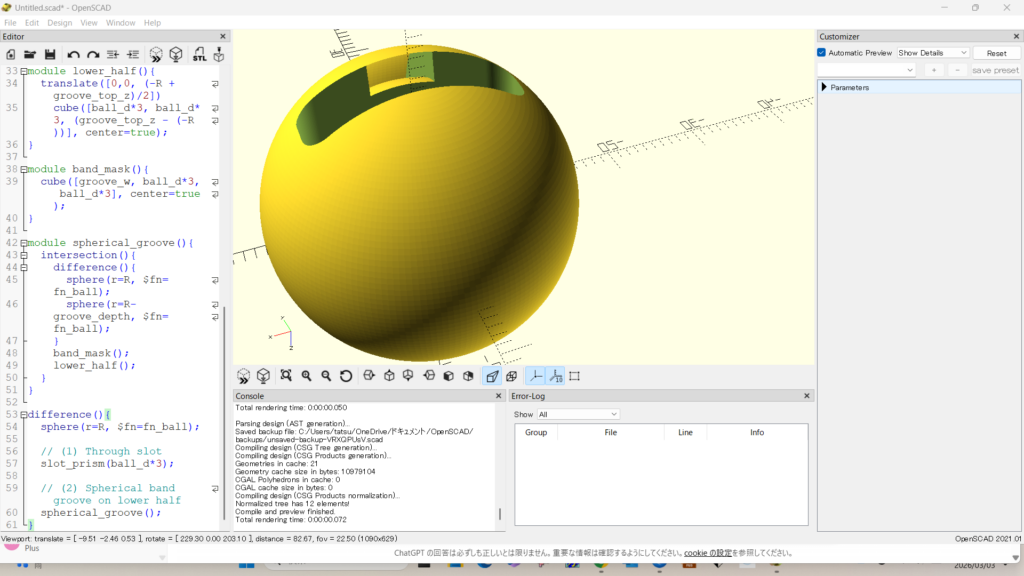This screenshot has height=576, width=1024.
Task: Click the View All icon below viewport
Action: (x=285, y=376)
